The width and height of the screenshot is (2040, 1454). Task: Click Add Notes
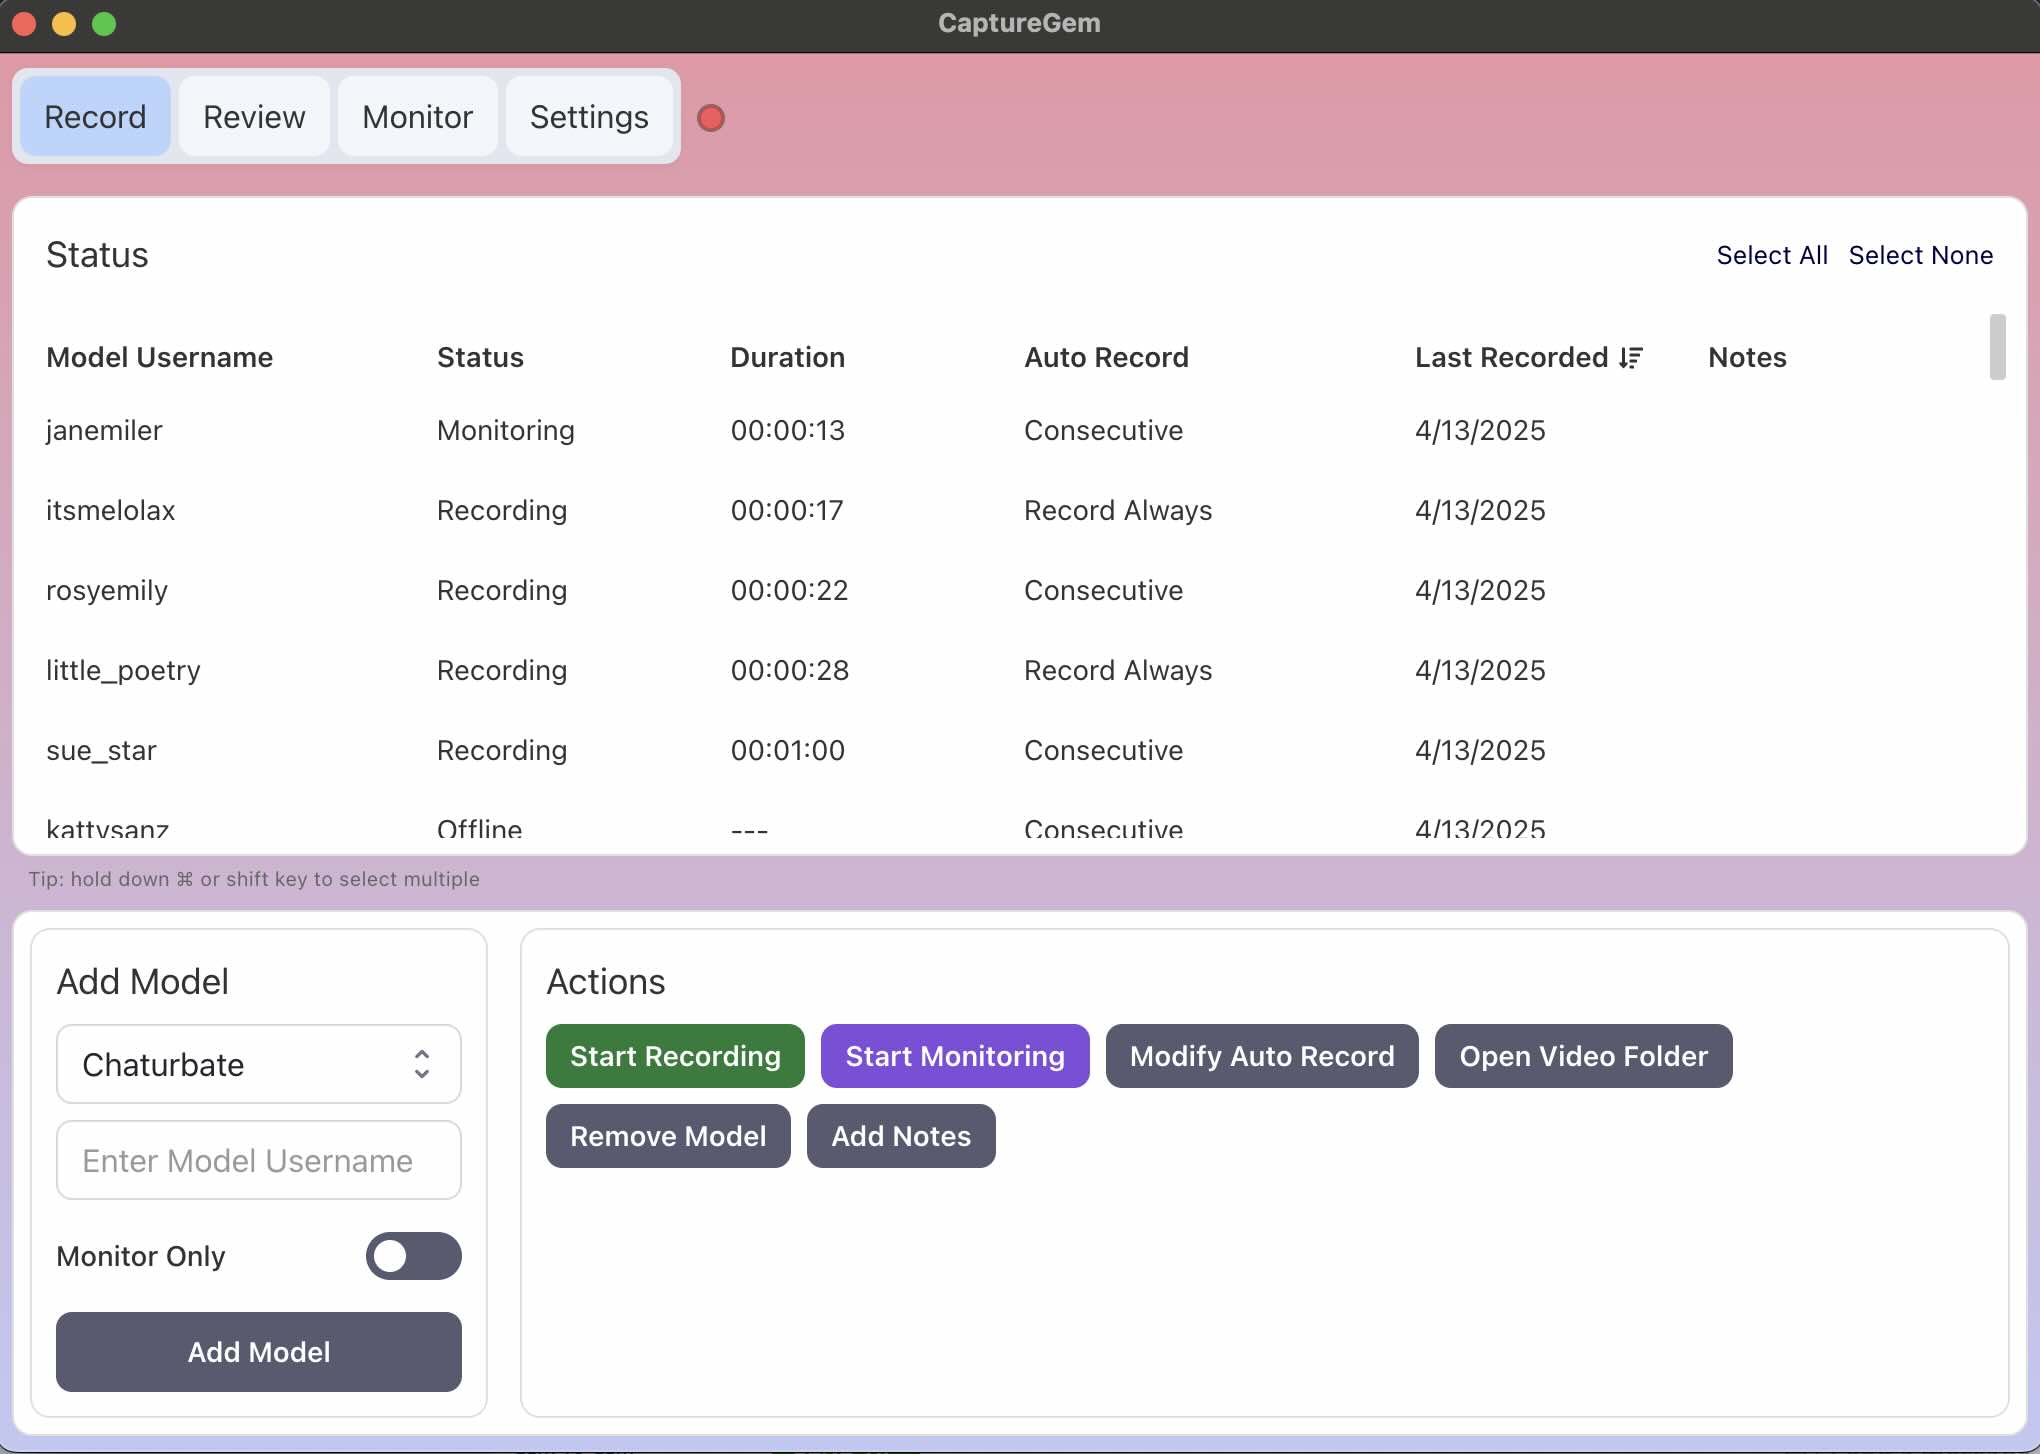point(900,1136)
